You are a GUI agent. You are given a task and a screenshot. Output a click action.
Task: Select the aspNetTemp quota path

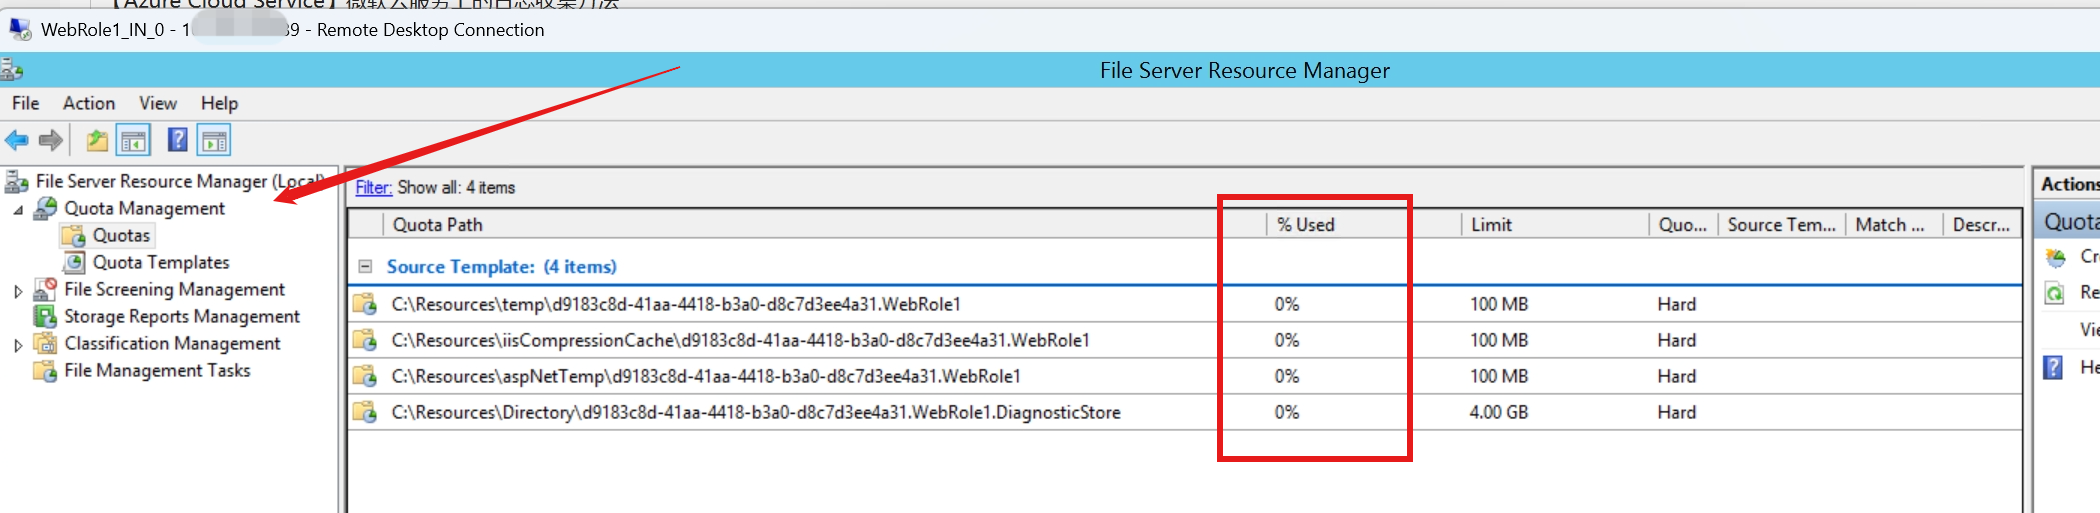[x=706, y=376]
